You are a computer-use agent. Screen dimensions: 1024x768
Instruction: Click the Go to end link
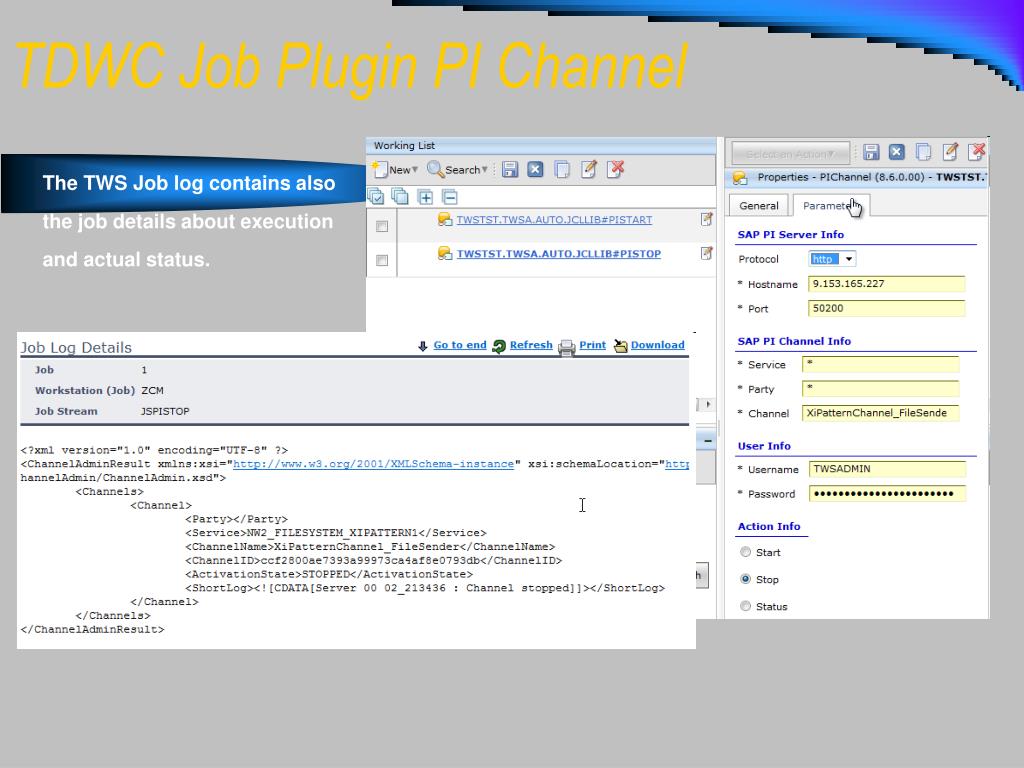[460, 345]
